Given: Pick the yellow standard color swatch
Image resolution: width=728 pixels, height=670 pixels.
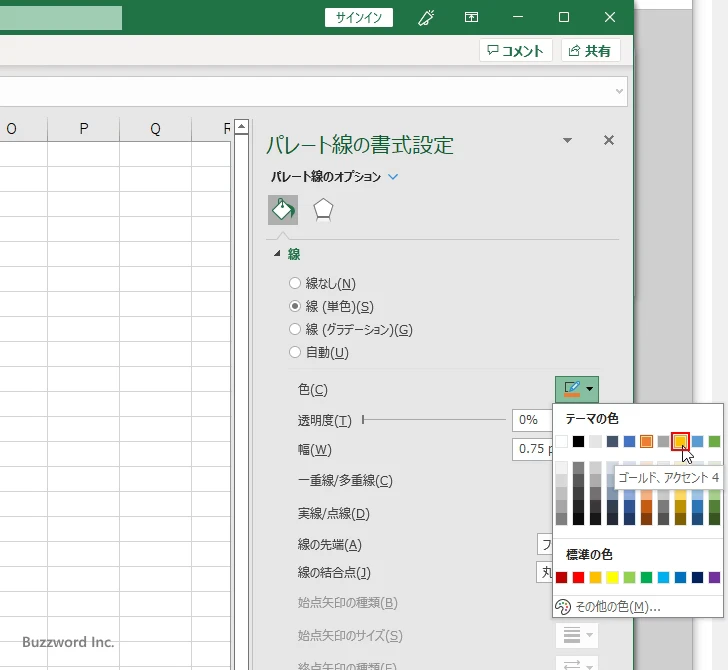Looking at the screenshot, I should pyautogui.click(x=612, y=577).
